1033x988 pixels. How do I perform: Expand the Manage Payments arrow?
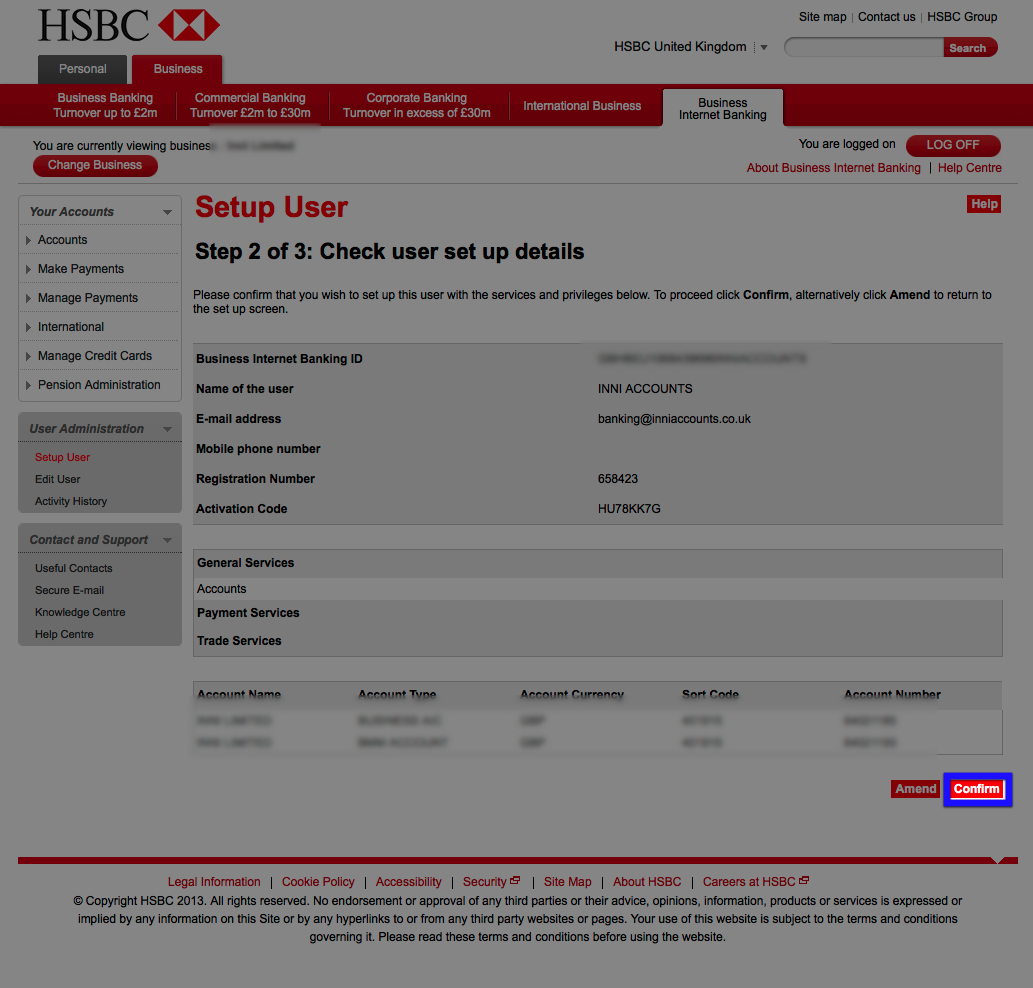(x=28, y=298)
